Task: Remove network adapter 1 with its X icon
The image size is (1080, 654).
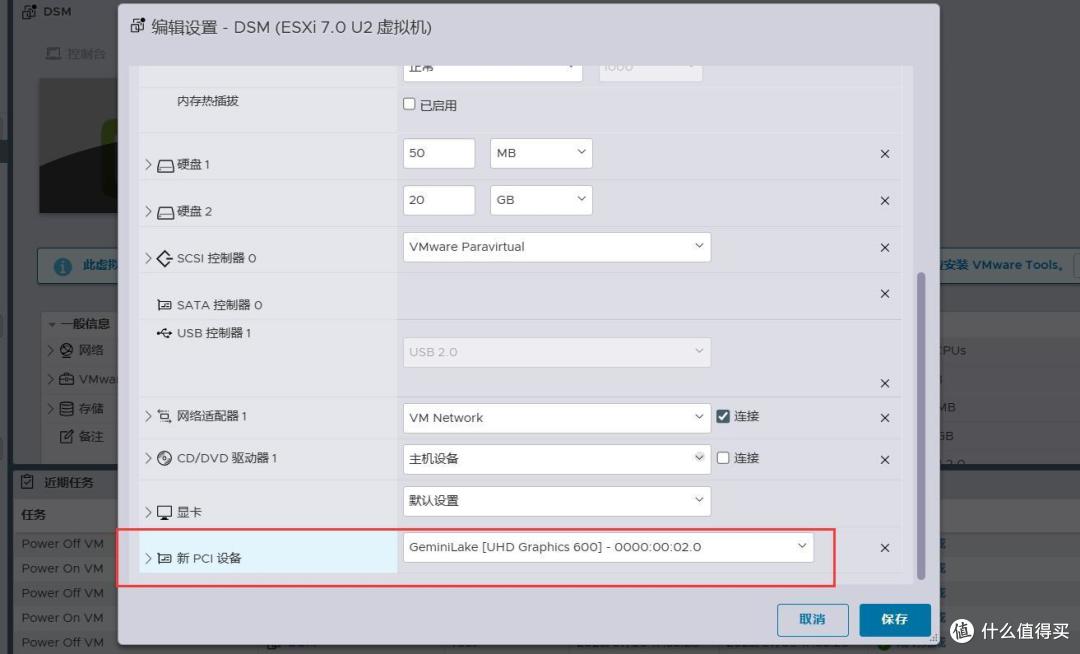Action: (x=885, y=418)
